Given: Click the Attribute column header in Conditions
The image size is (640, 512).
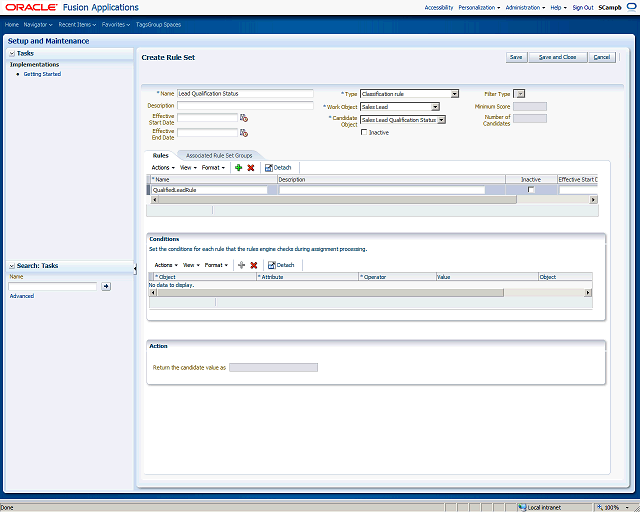Looking at the screenshot, I should click(x=307, y=277).
